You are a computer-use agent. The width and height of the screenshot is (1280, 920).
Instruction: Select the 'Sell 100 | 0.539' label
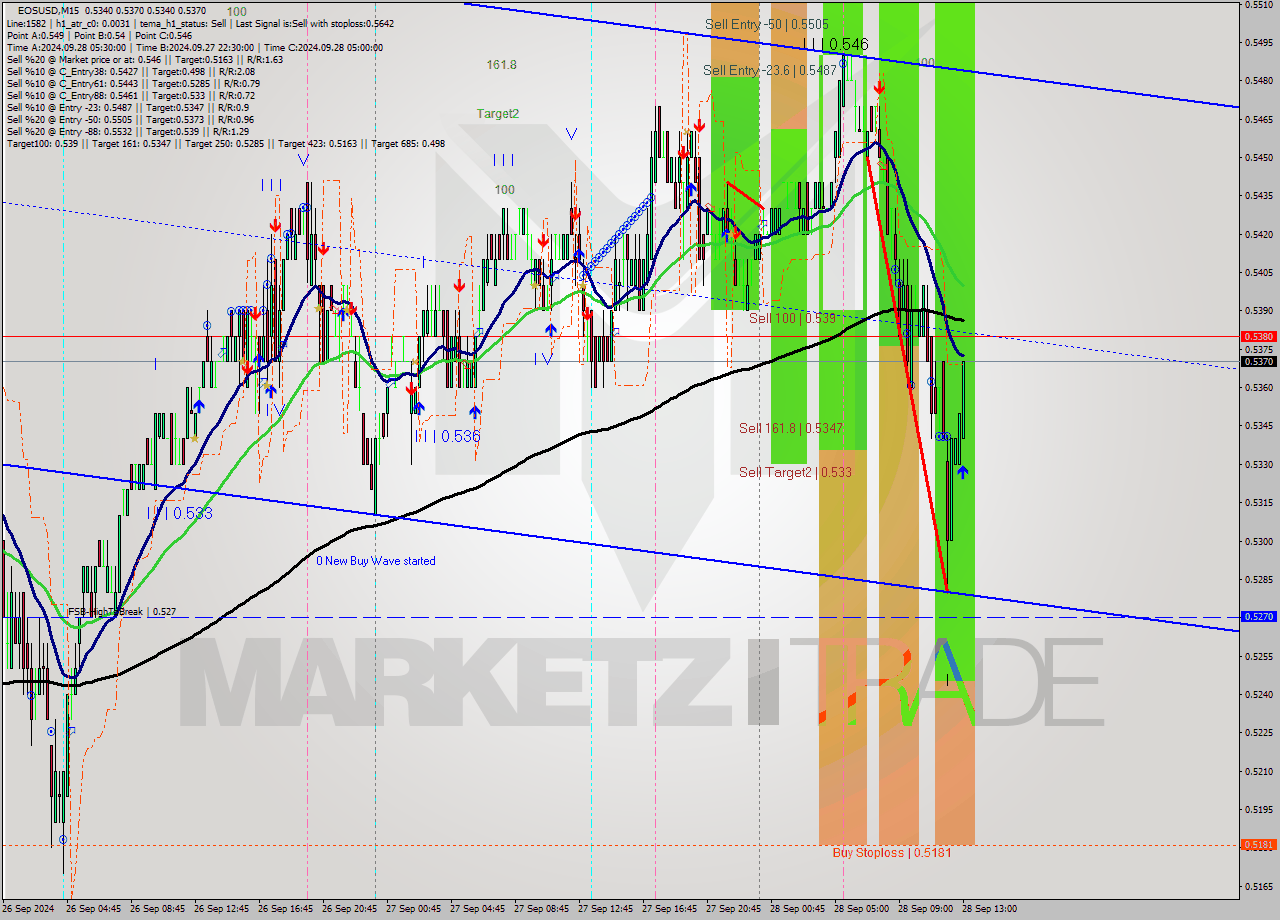[x=792, y=318]
